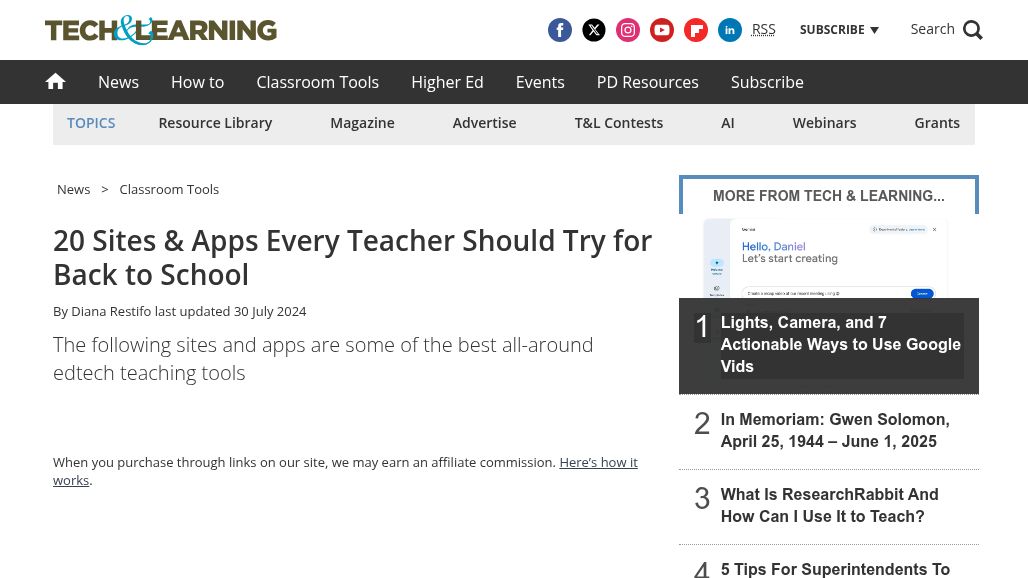This screenshot has height=578, width=1028.
Task: Click the home icon in navigation bar
Action: pos(55,81)
